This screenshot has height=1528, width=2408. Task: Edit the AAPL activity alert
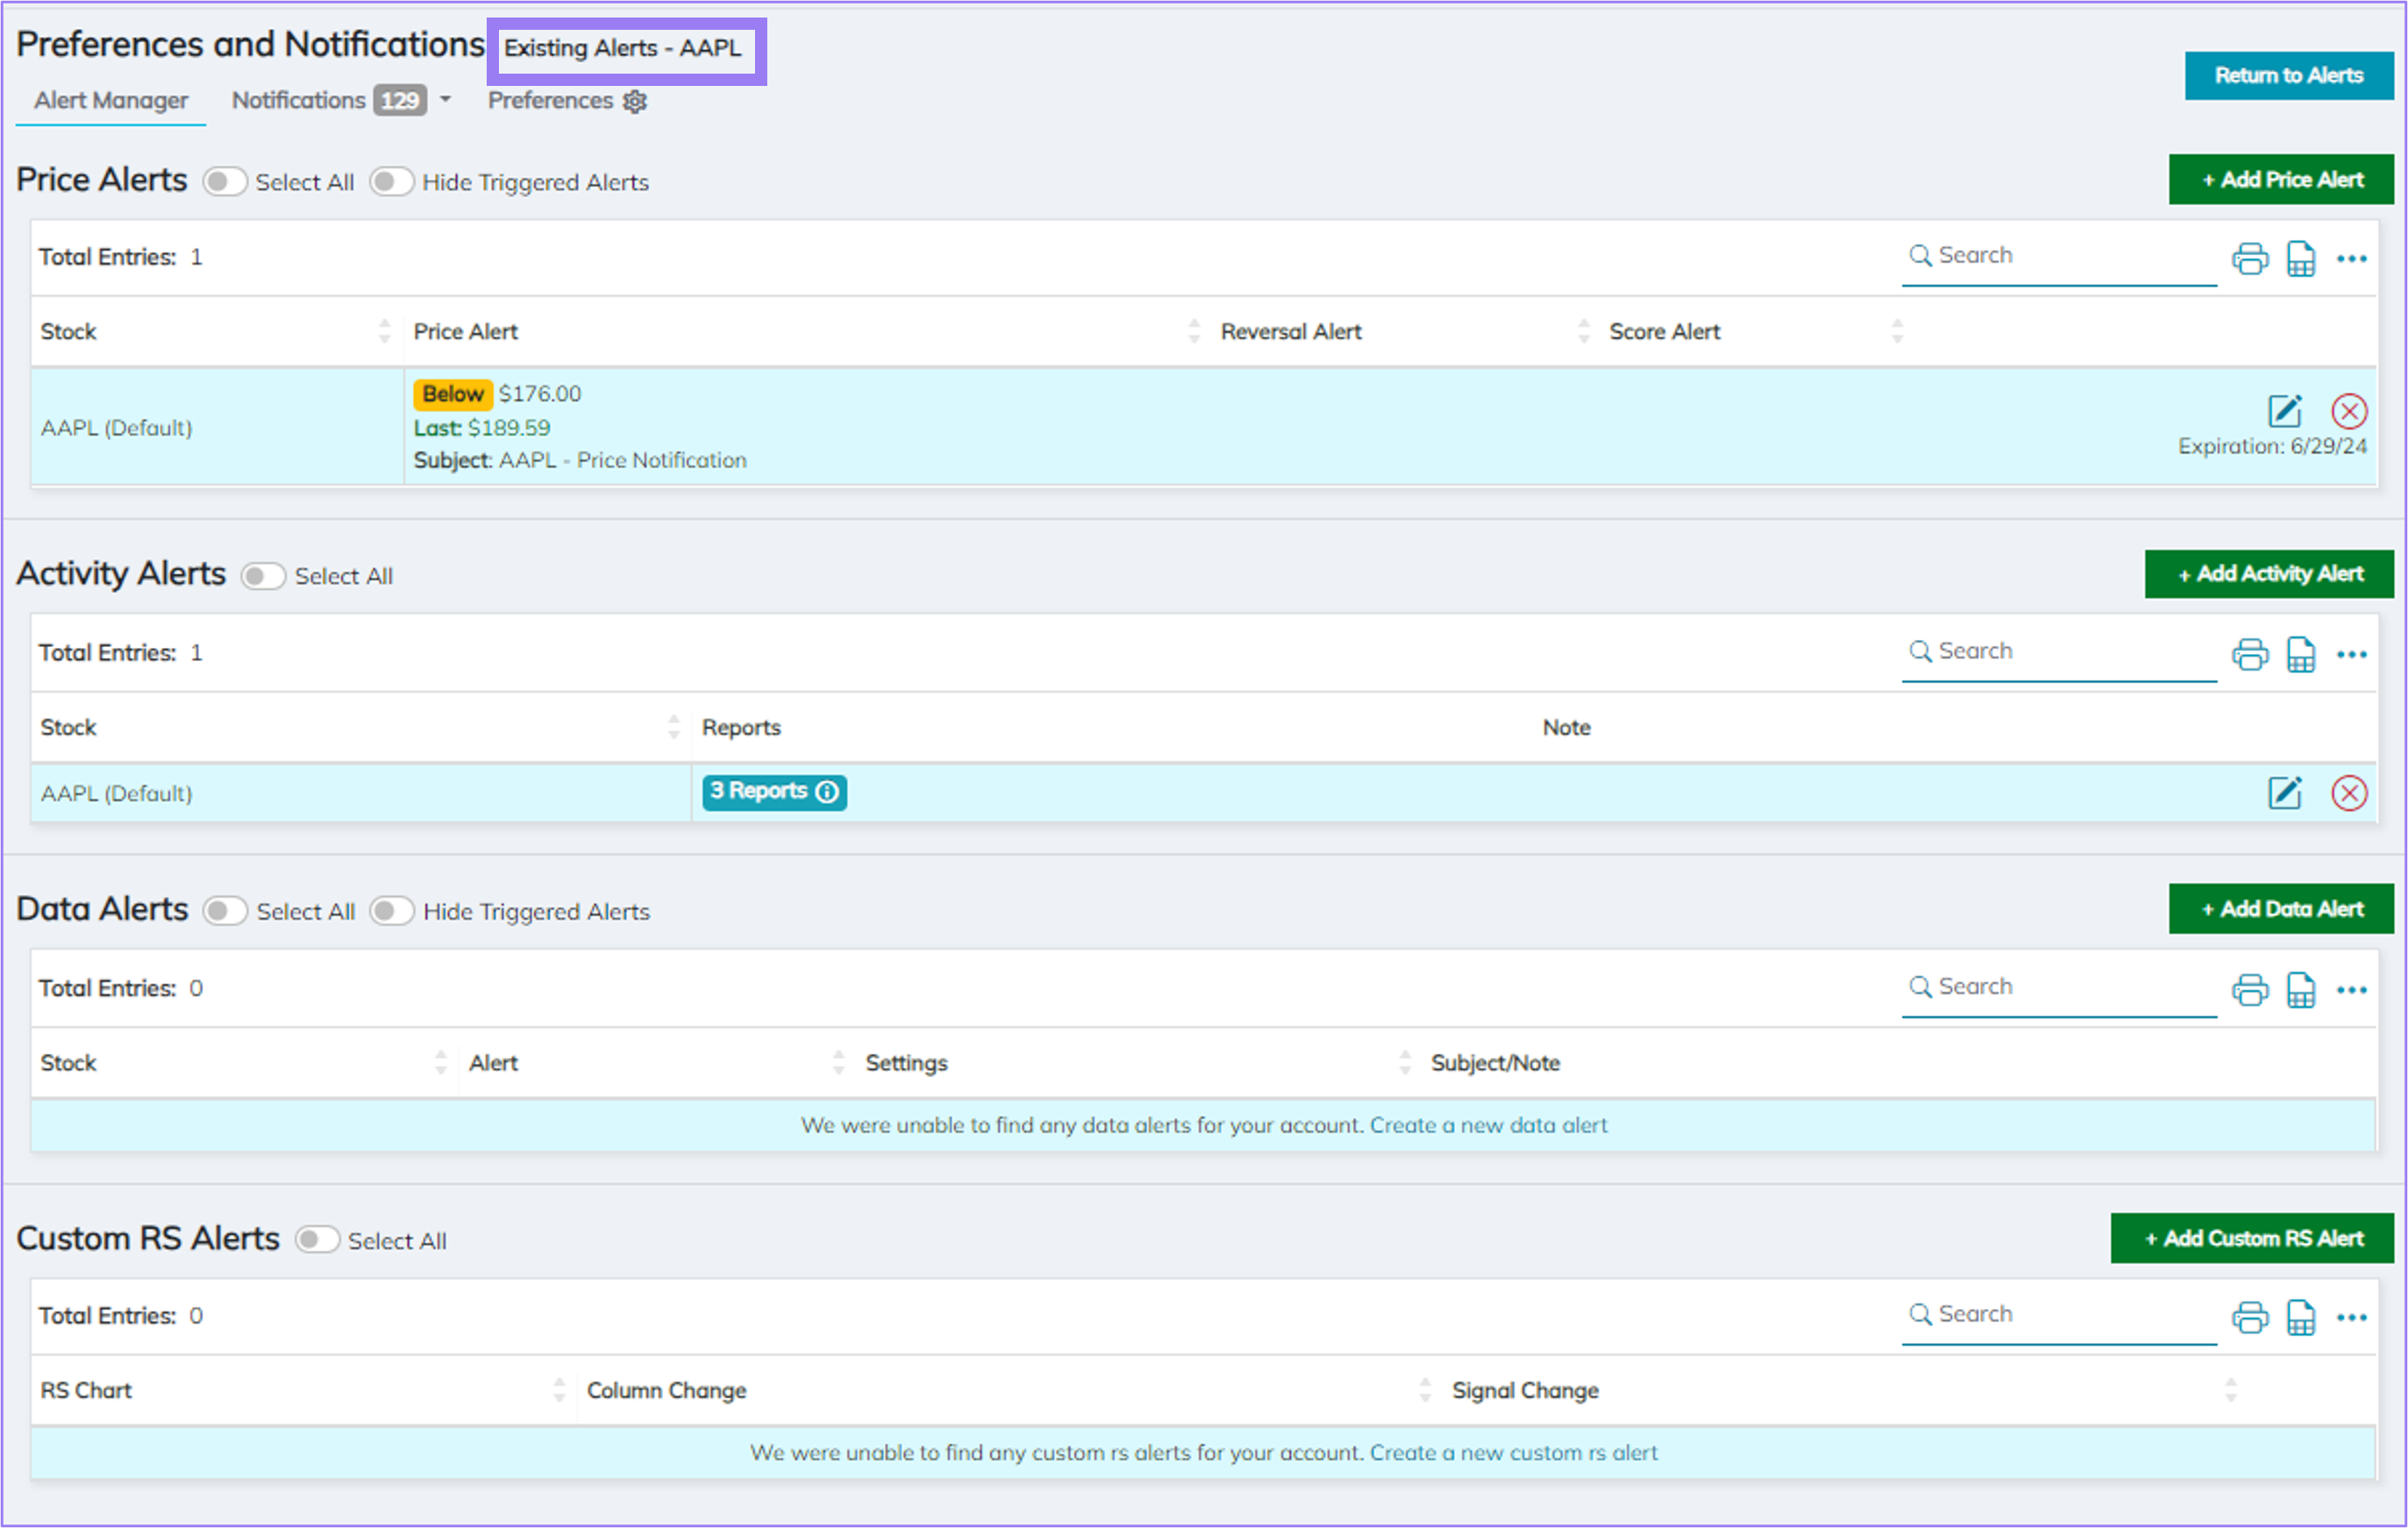(2284, 793)
